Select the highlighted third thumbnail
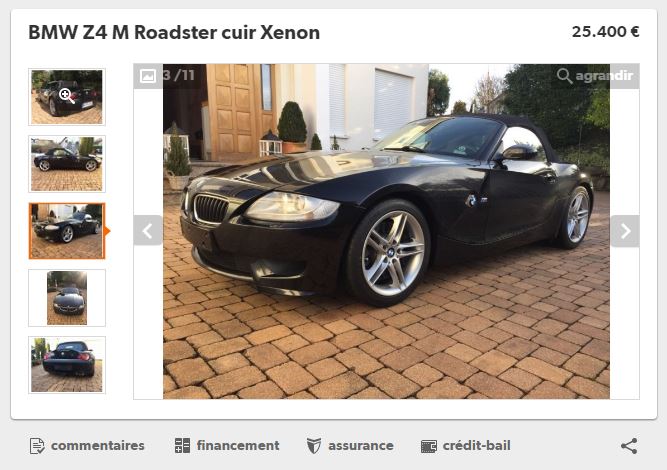Screen dimensions: 667x470 point(67,231)
